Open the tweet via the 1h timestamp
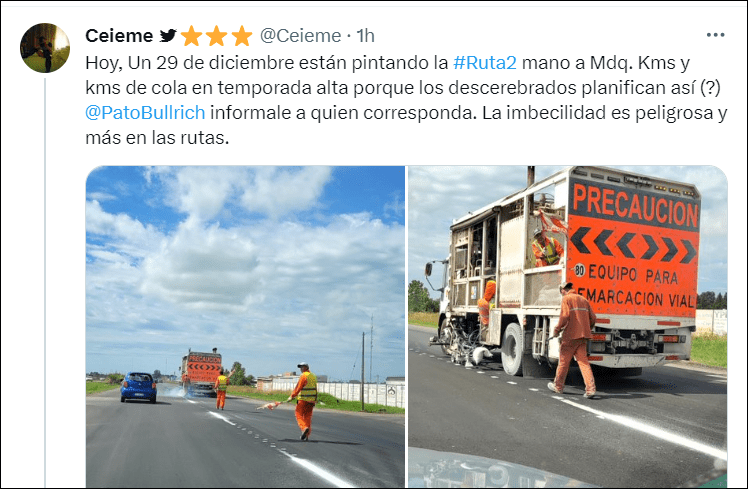This screenshot has height=489, width=748. pyautogui.click(x=365, y=36)
